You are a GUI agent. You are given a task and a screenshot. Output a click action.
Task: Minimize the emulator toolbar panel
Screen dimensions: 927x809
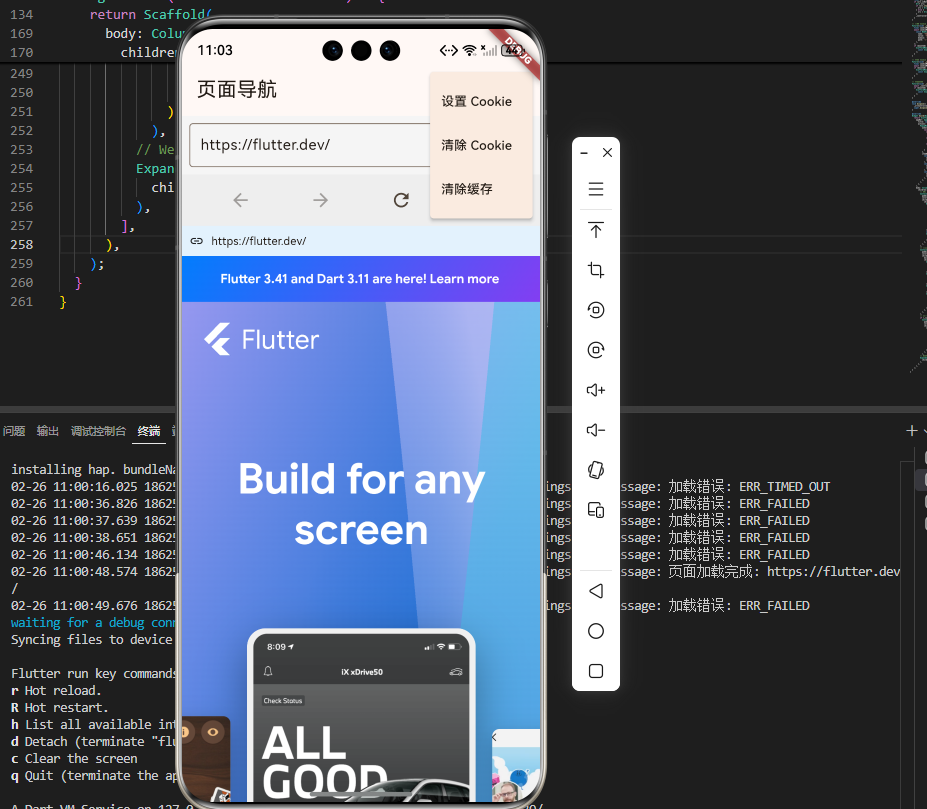[x=584, y=153]
